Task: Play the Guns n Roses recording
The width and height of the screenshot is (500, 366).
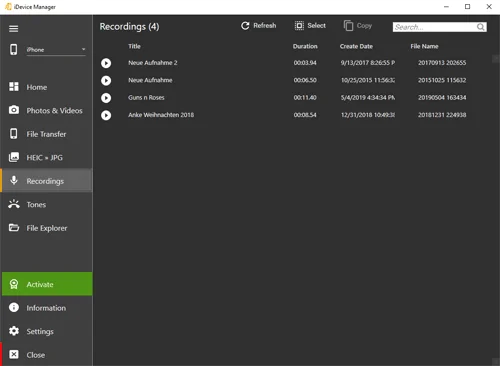Action: point(106,98)
